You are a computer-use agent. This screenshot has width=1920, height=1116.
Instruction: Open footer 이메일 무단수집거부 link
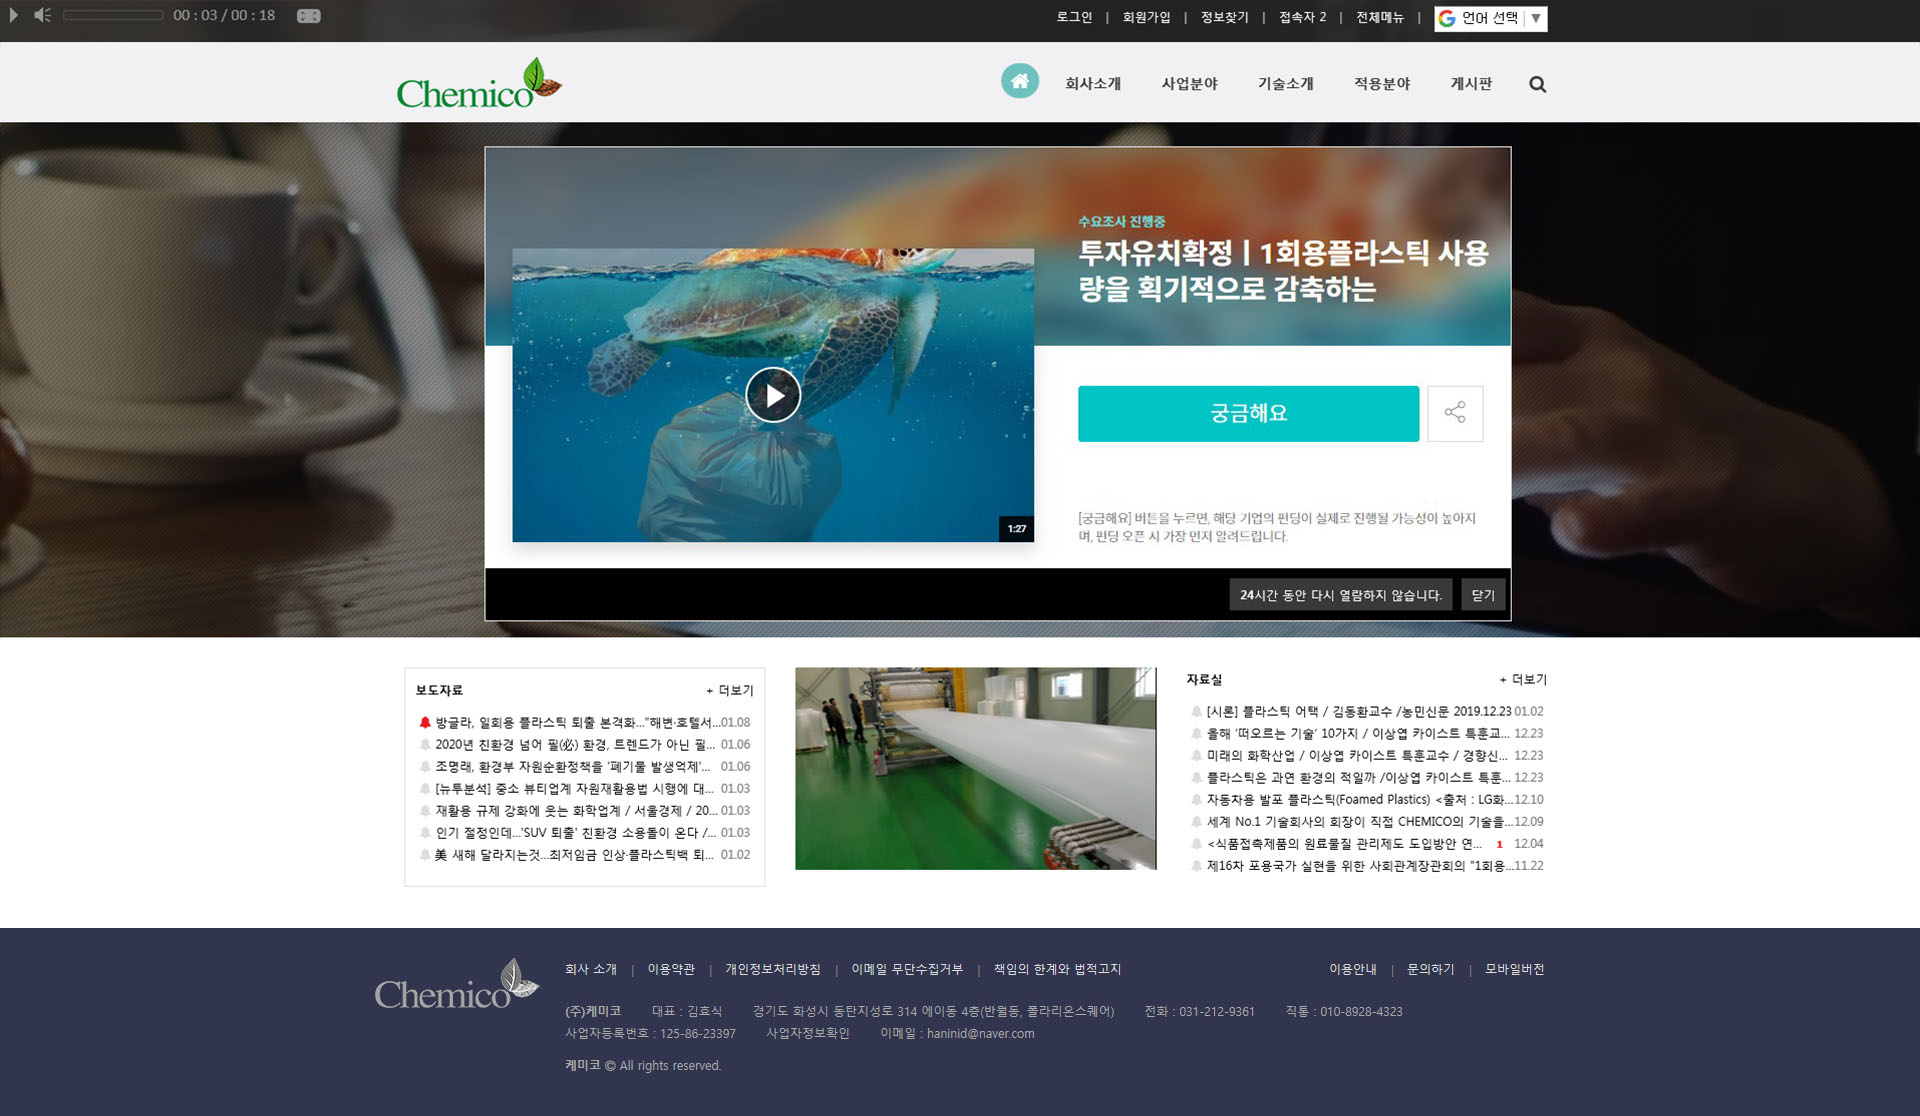coord(907,969)
